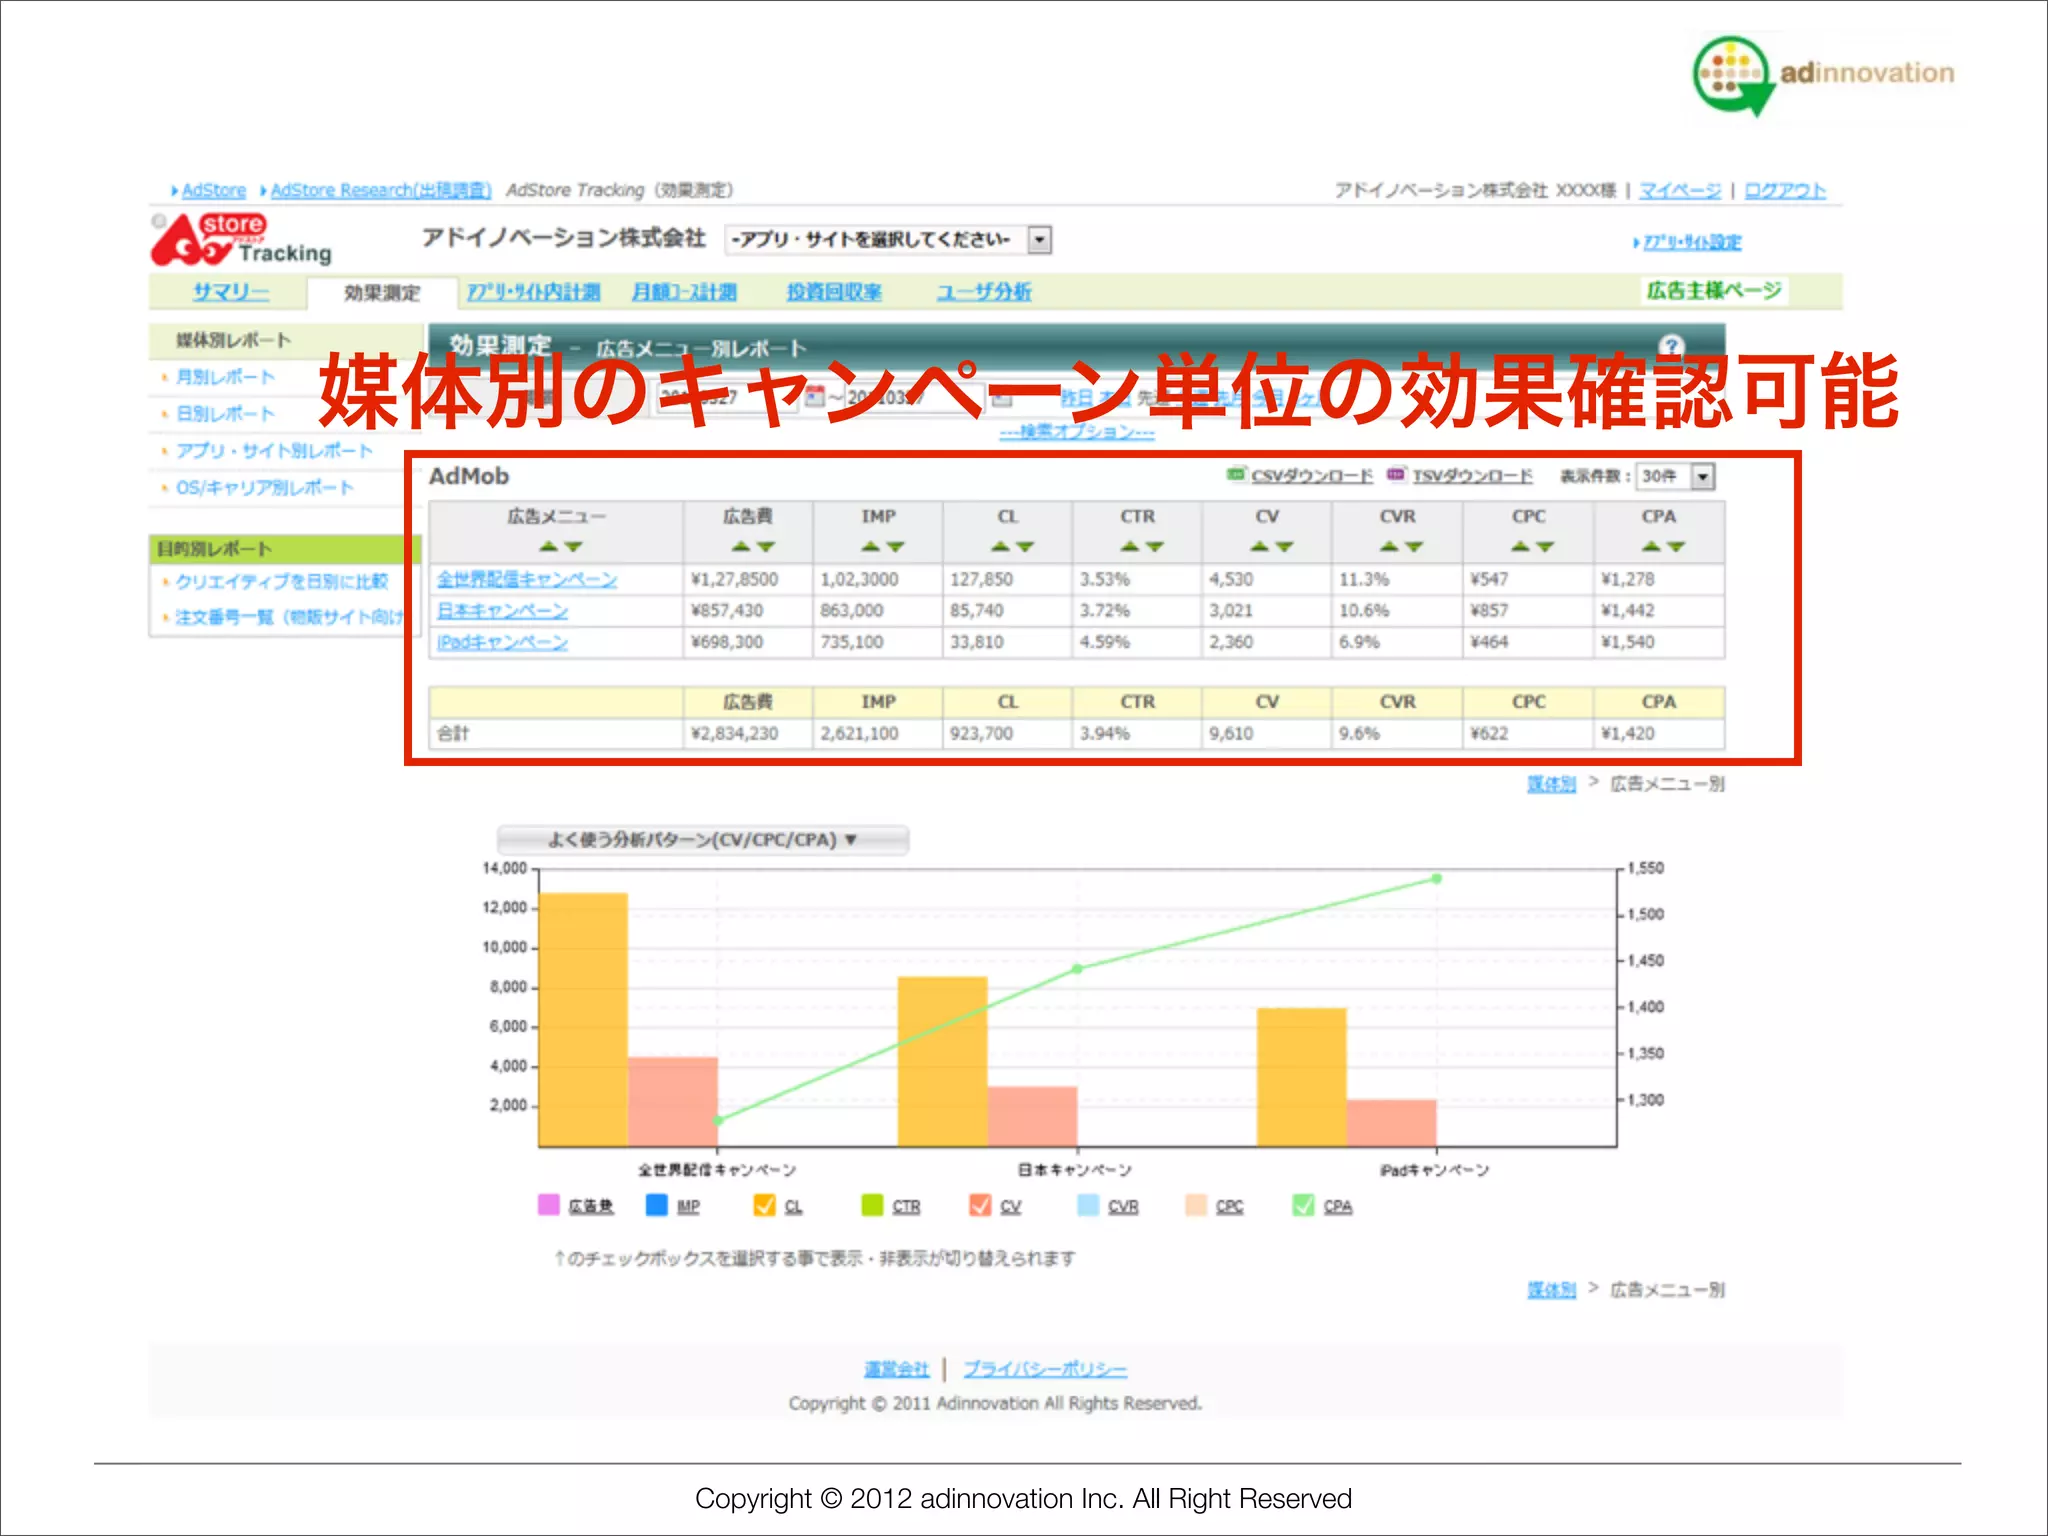
Task: Sort IMP column descending arrow
Action: (895, 546)
